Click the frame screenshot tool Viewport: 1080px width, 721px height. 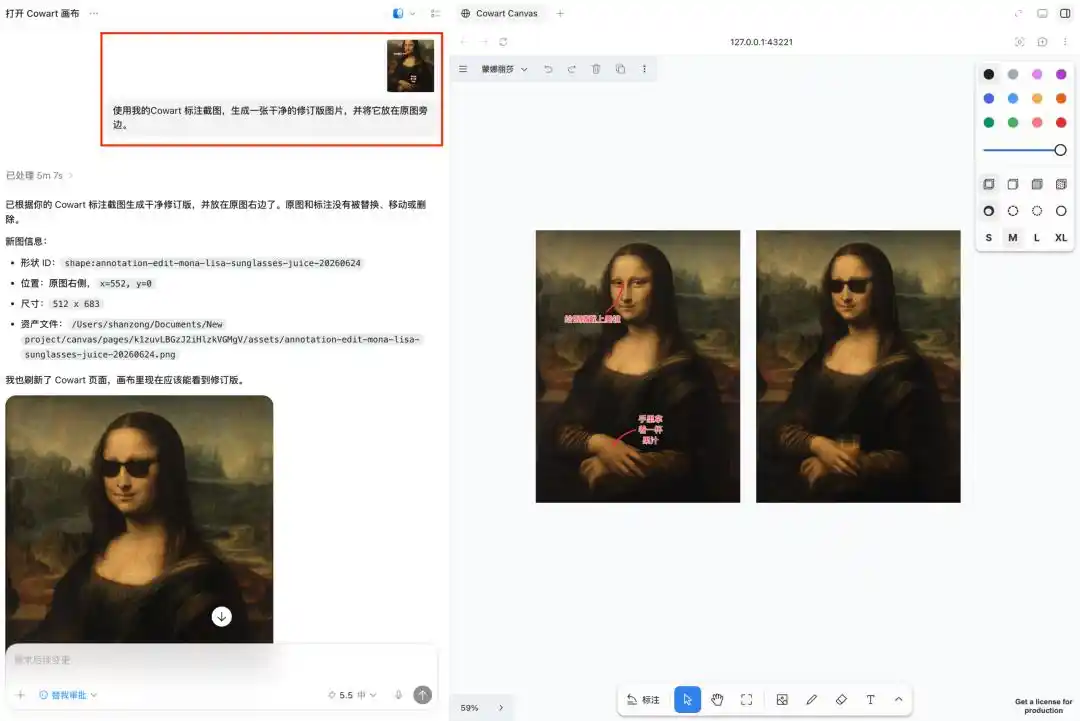[747, 700]
